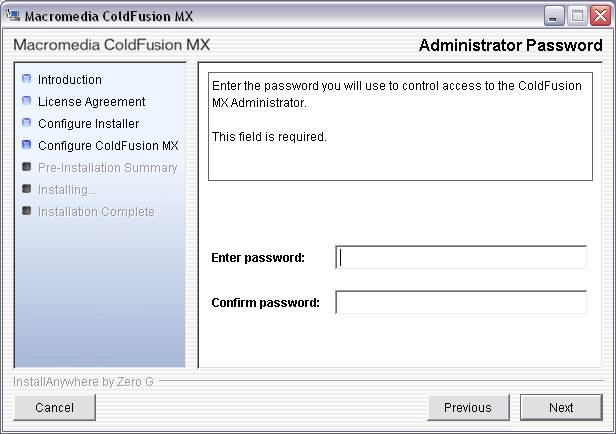
Task: Select the License Agreement step label
Action: 92,102
